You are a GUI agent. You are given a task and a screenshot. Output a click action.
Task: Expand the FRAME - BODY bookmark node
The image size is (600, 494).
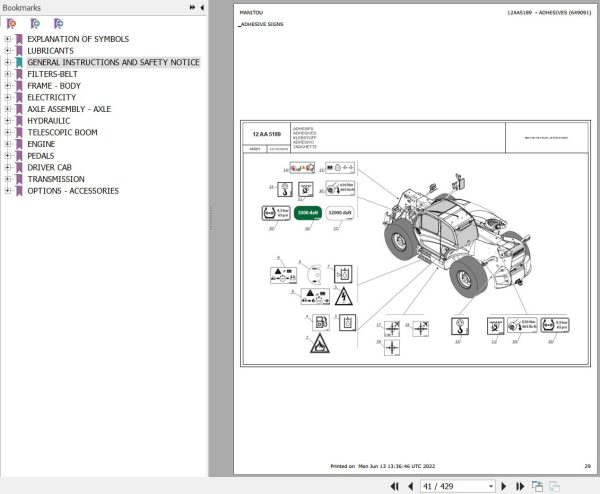point(7,86)
